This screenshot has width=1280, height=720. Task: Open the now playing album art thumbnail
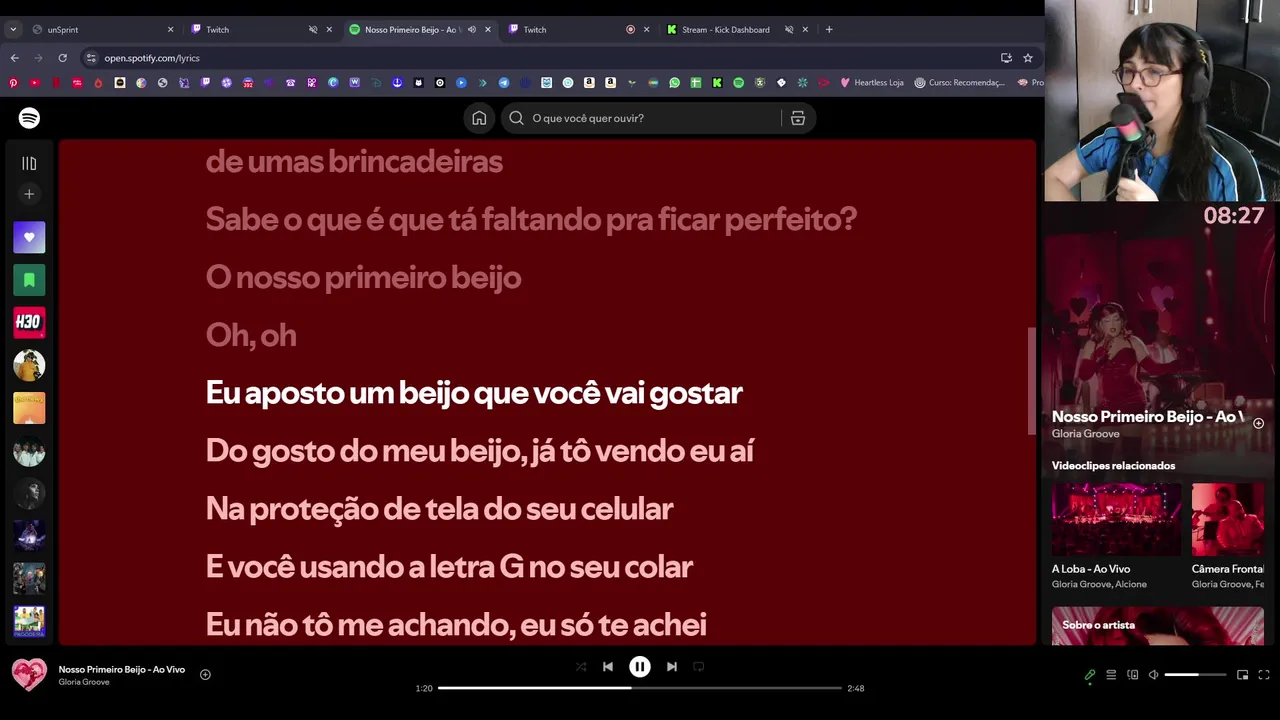29,675
